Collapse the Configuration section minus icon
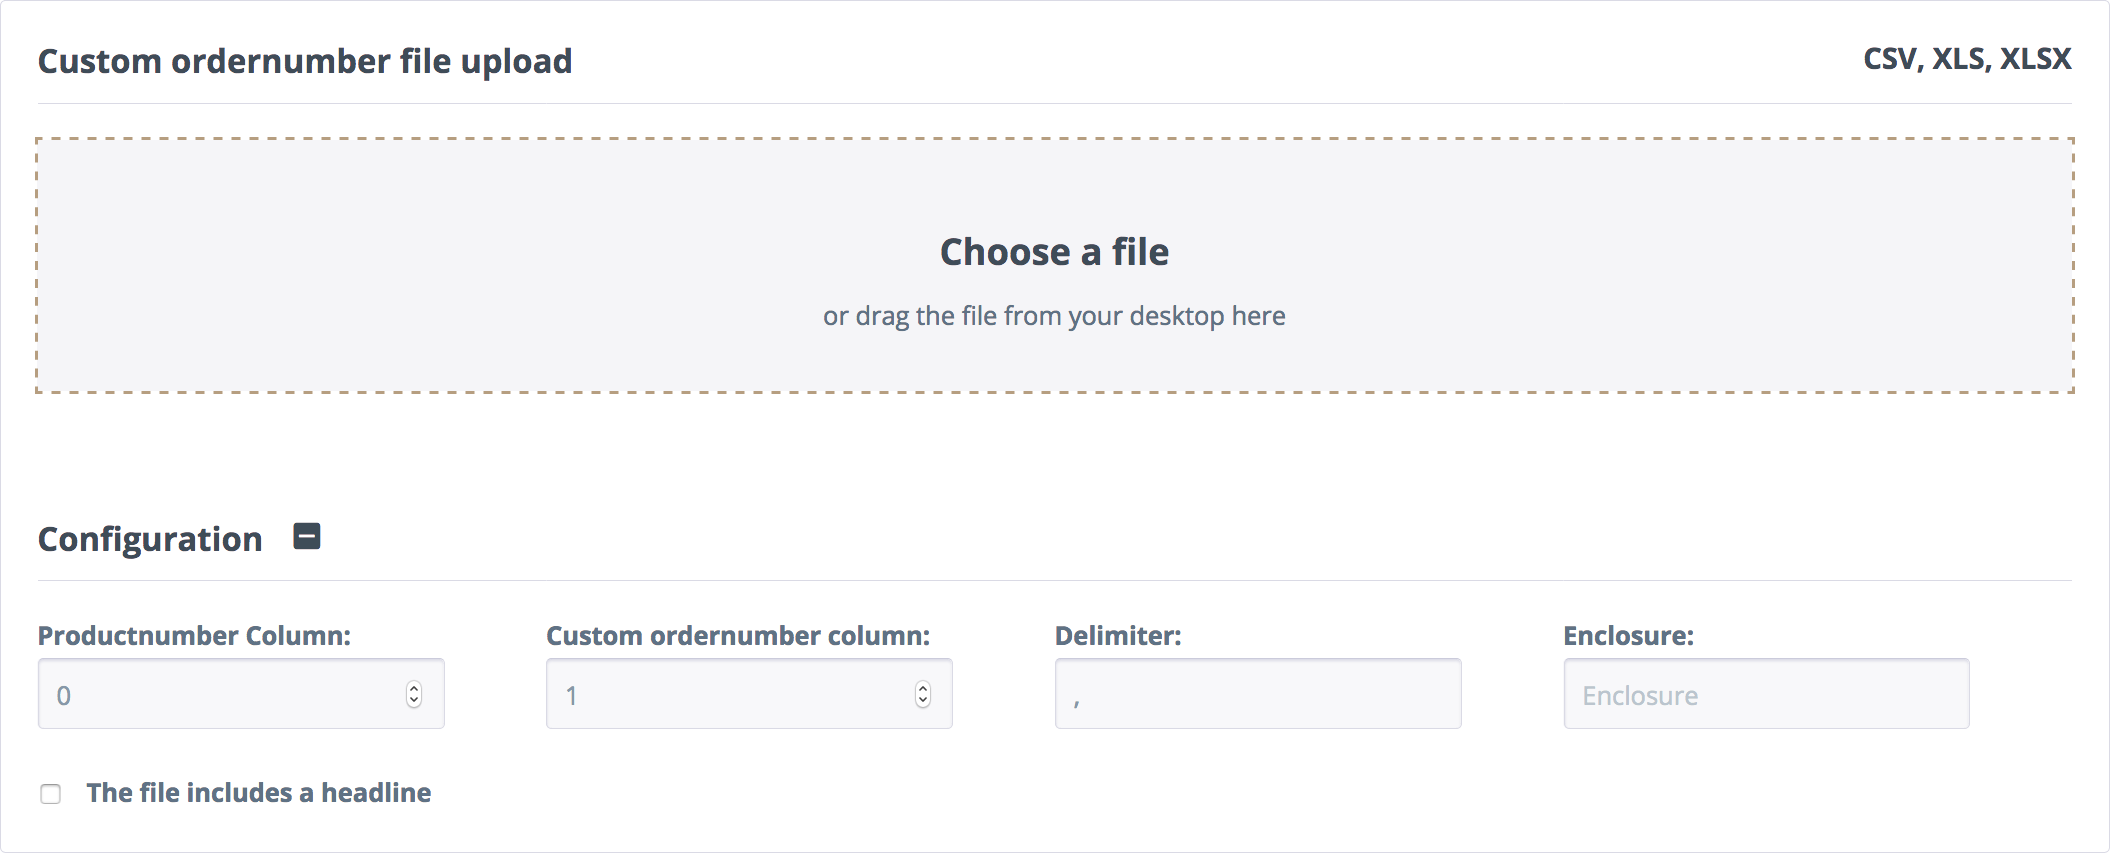 [x=307, y=537]
